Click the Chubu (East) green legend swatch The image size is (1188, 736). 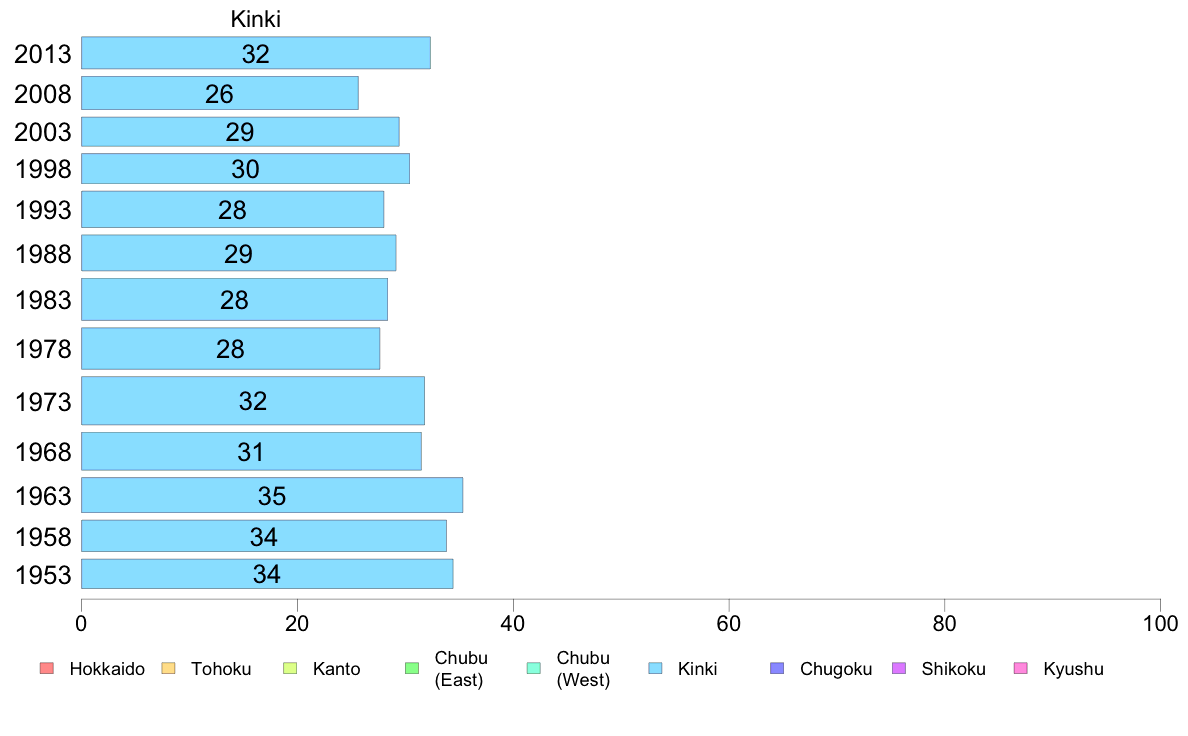[412, 669]
